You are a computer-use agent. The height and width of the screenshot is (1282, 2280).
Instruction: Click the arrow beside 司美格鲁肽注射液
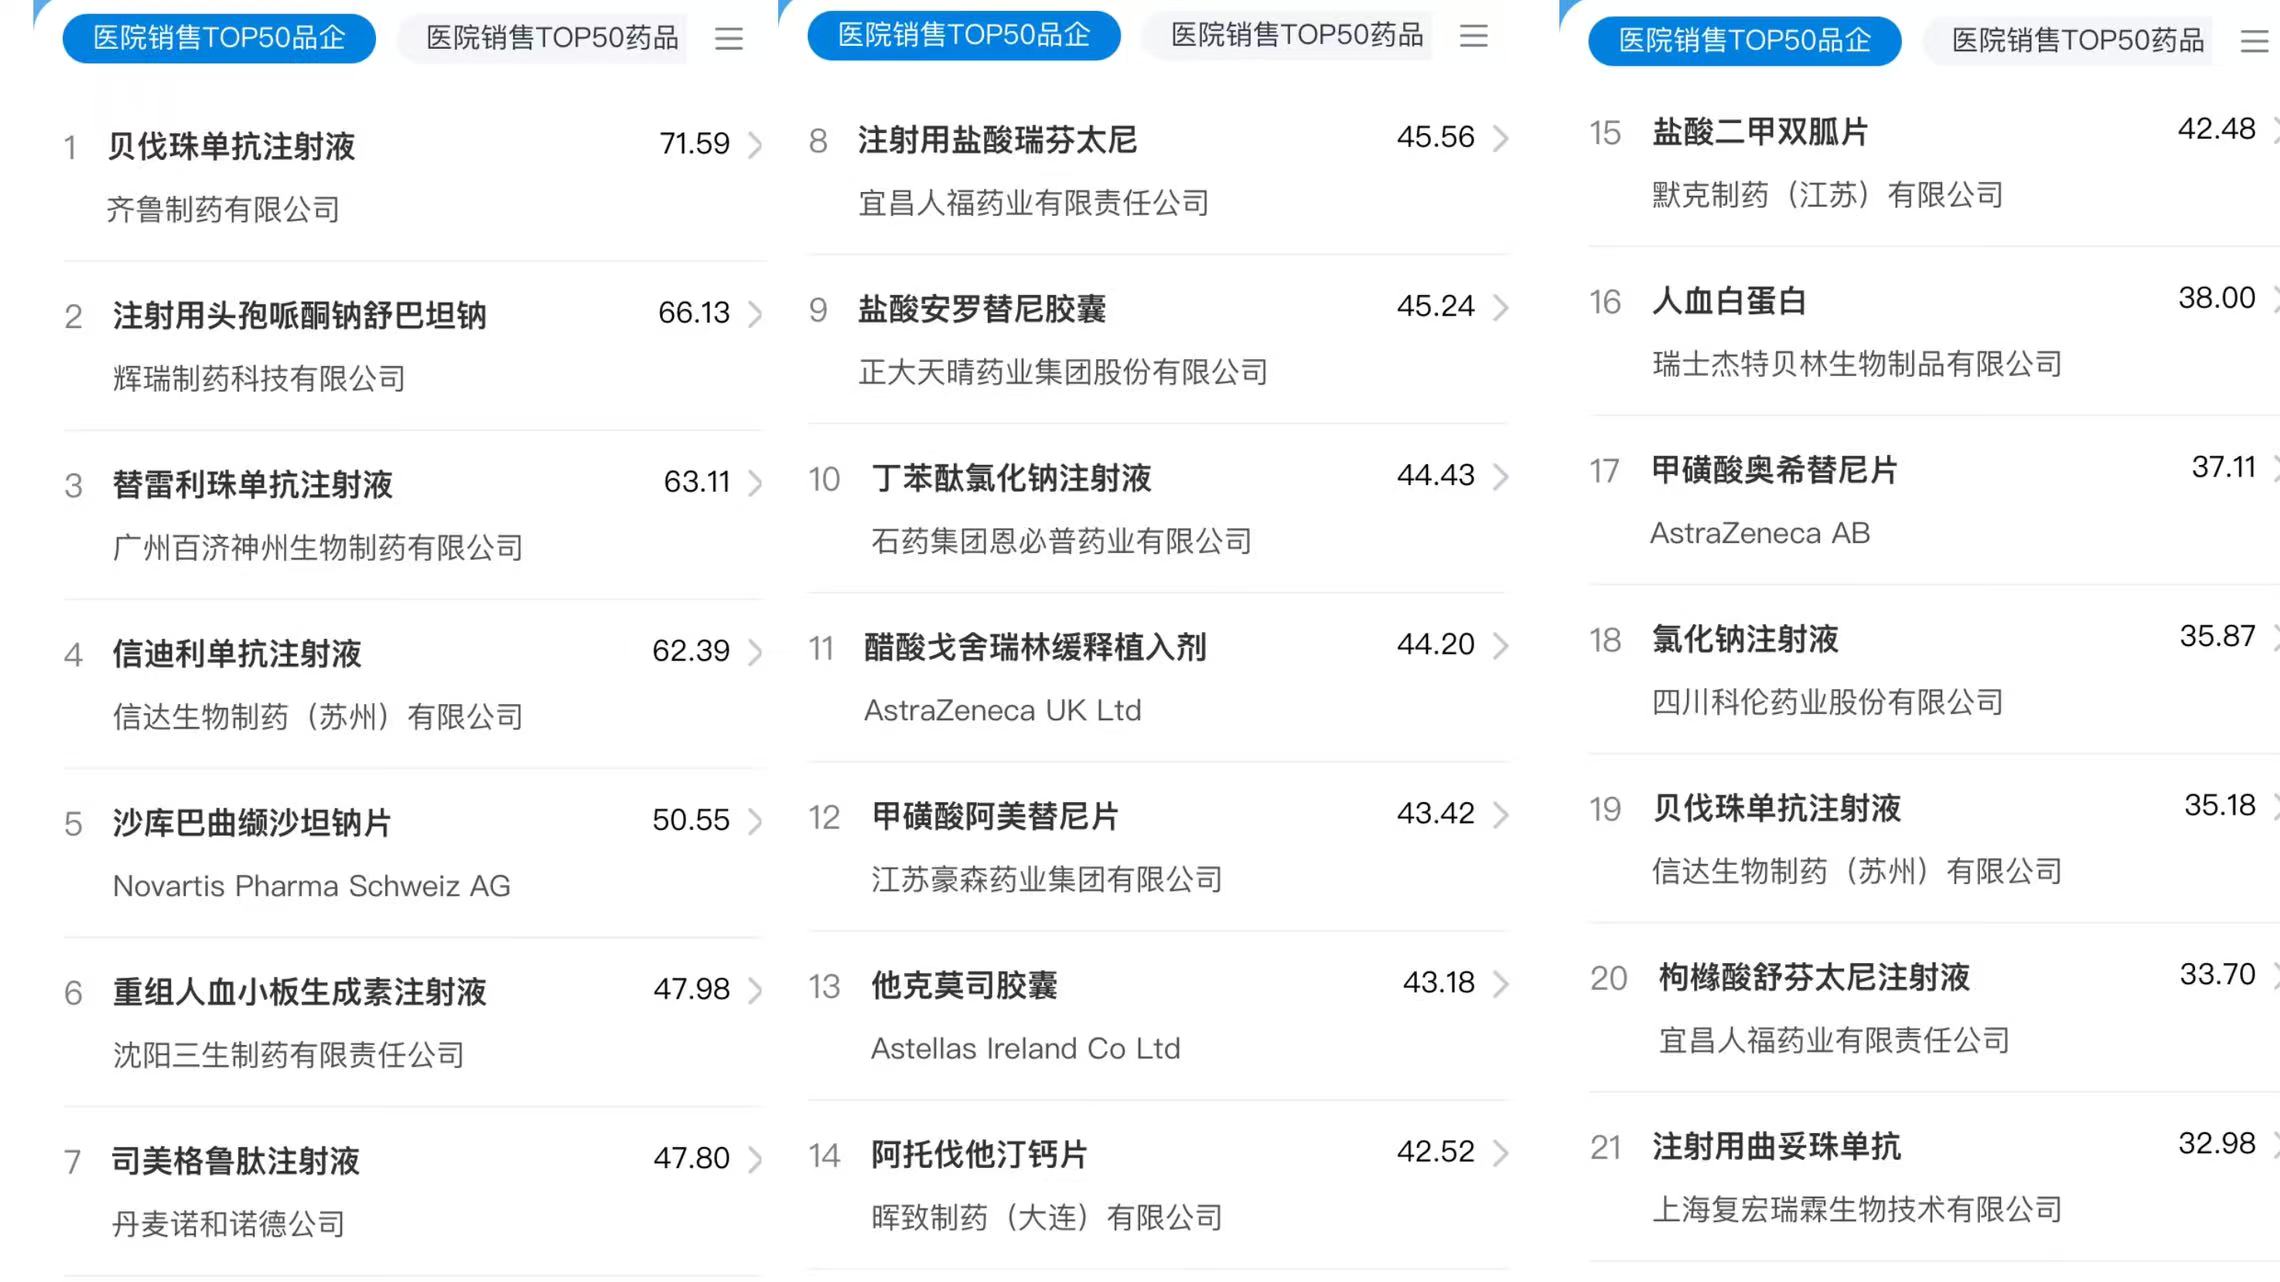click(756, 1158)
